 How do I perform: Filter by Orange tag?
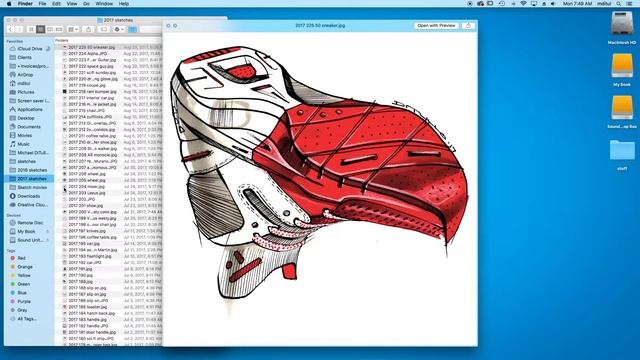[24, 267]
